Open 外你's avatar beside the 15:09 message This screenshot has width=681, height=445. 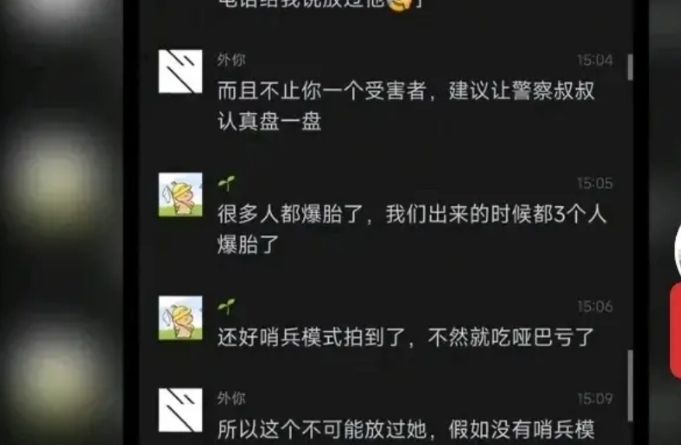coord(180,410)
